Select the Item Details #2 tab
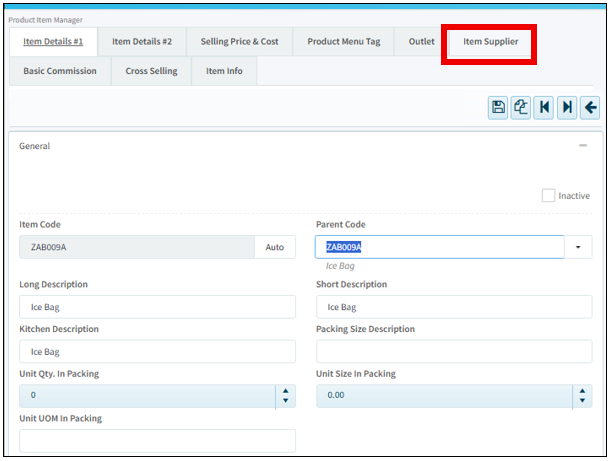The image size is (611, 461). coord(142,42)
